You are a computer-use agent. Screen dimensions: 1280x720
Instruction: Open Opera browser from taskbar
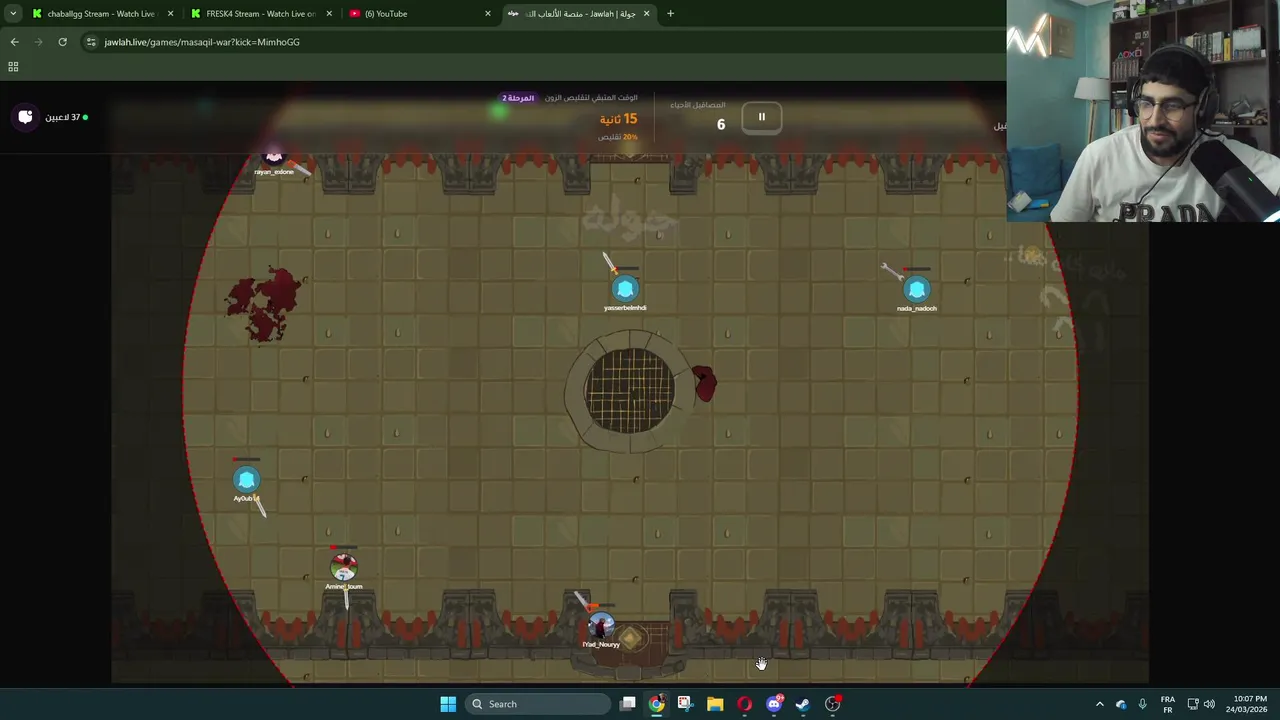744,704
